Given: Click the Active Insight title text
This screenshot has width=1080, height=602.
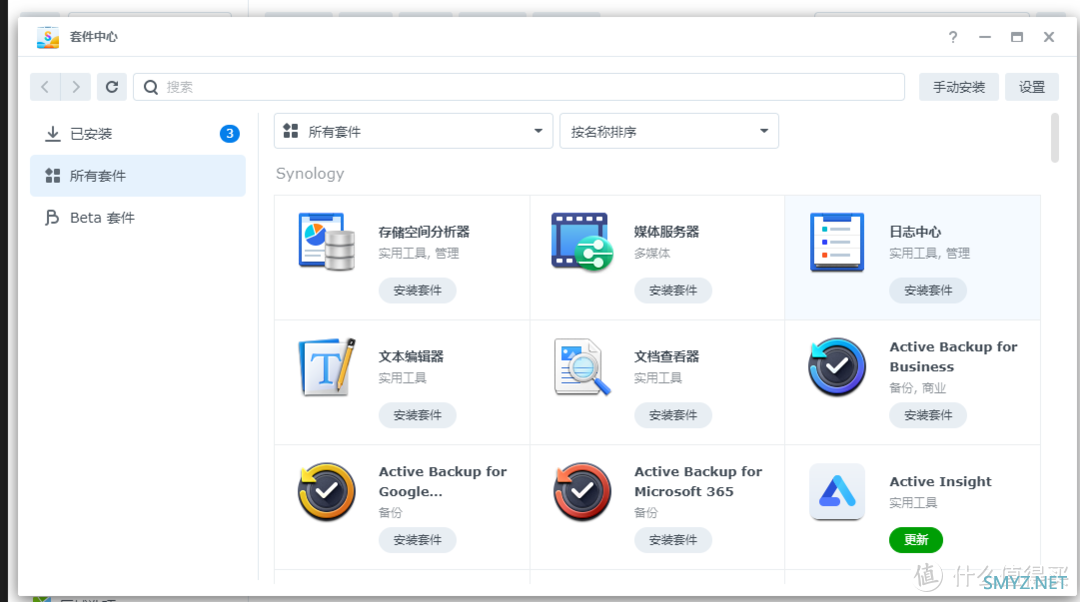Looking at the screenshot, I should (940, 481).
